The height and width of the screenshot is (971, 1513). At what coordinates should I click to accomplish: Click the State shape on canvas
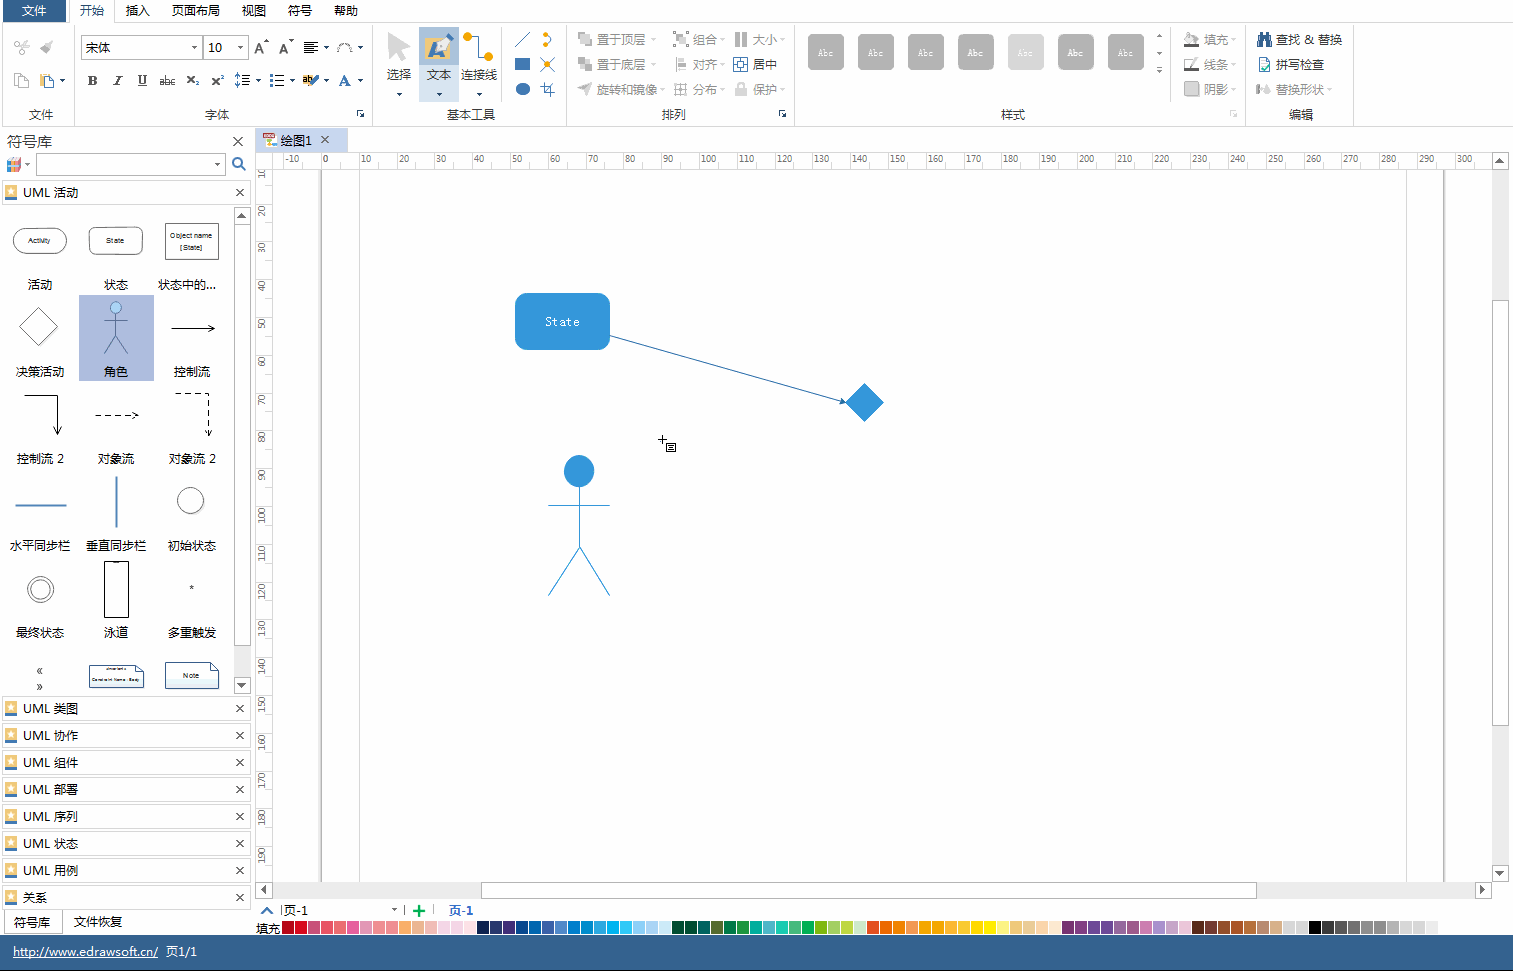(x=562, y=322)
